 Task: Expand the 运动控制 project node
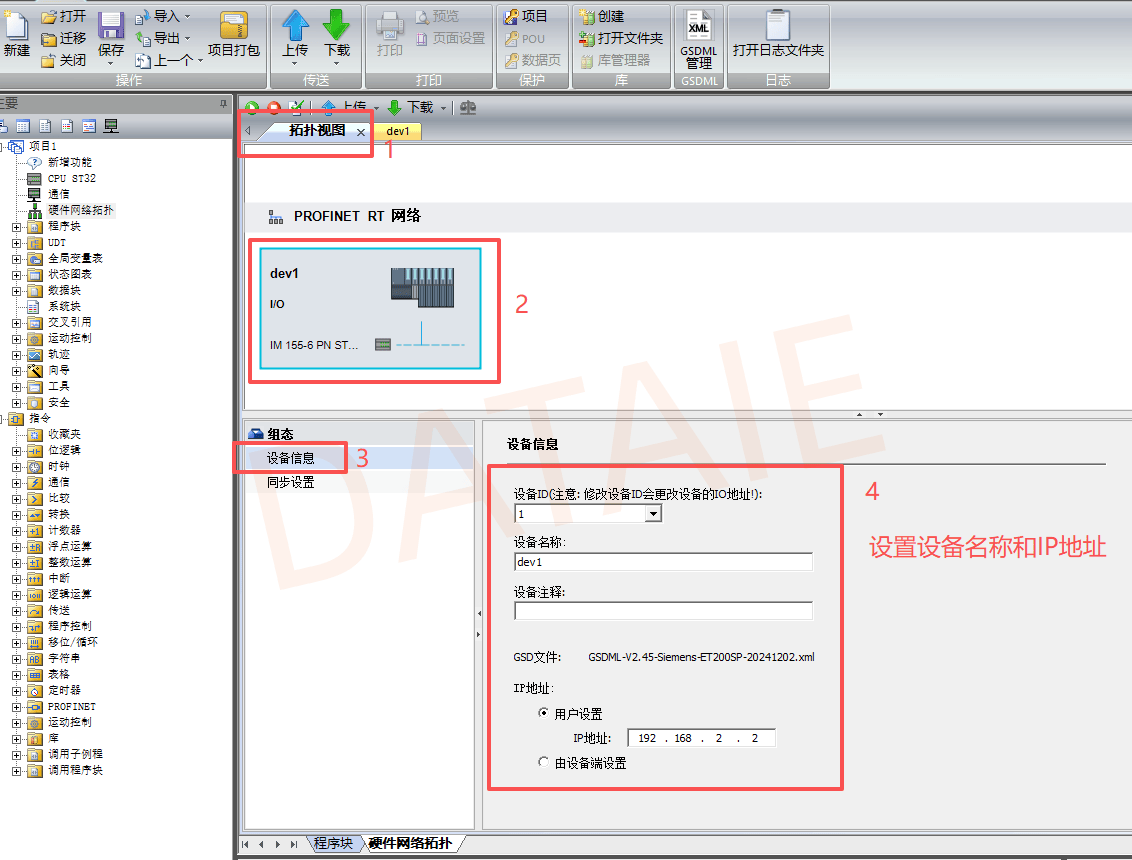click(x=17, y=339)
